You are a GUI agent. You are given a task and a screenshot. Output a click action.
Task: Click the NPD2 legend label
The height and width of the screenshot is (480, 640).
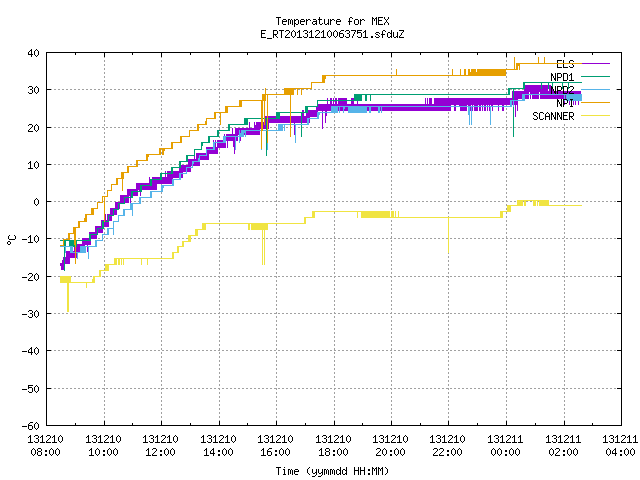(562, 90)
